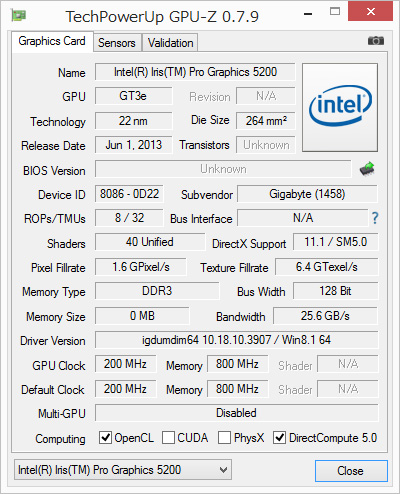Click the Technology field 22 nm
This screenshot has width=400, height=494.
pyautogui.click(x=134, y=121)
